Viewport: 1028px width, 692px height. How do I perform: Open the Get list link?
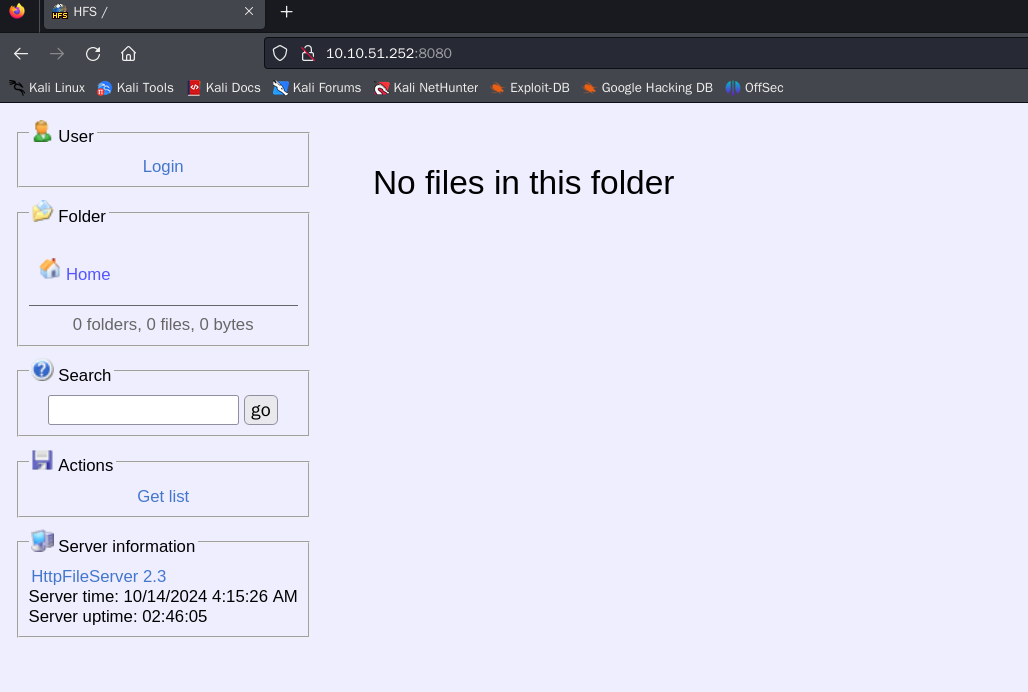point(163,497)
